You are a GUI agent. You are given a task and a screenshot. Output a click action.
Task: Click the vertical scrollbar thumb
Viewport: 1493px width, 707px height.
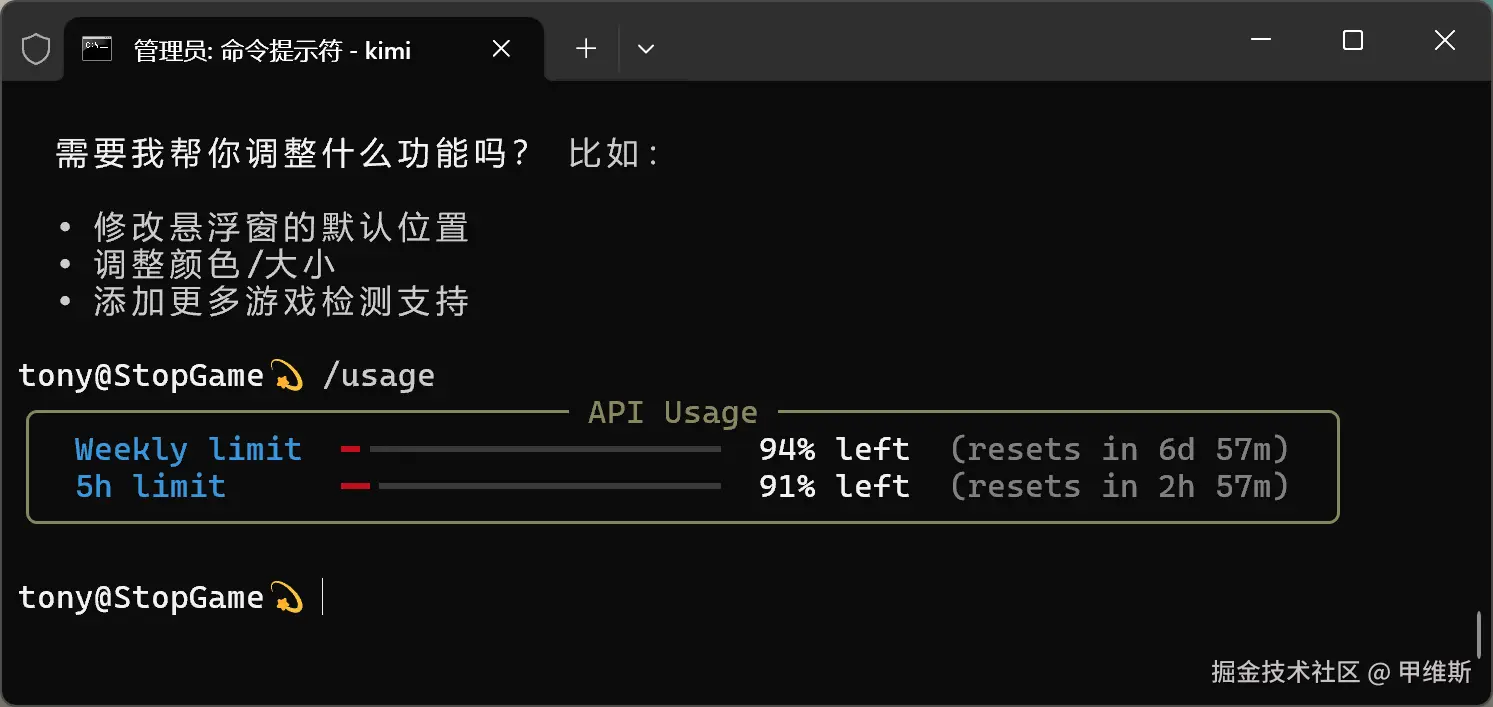[x=1479, y=632]
